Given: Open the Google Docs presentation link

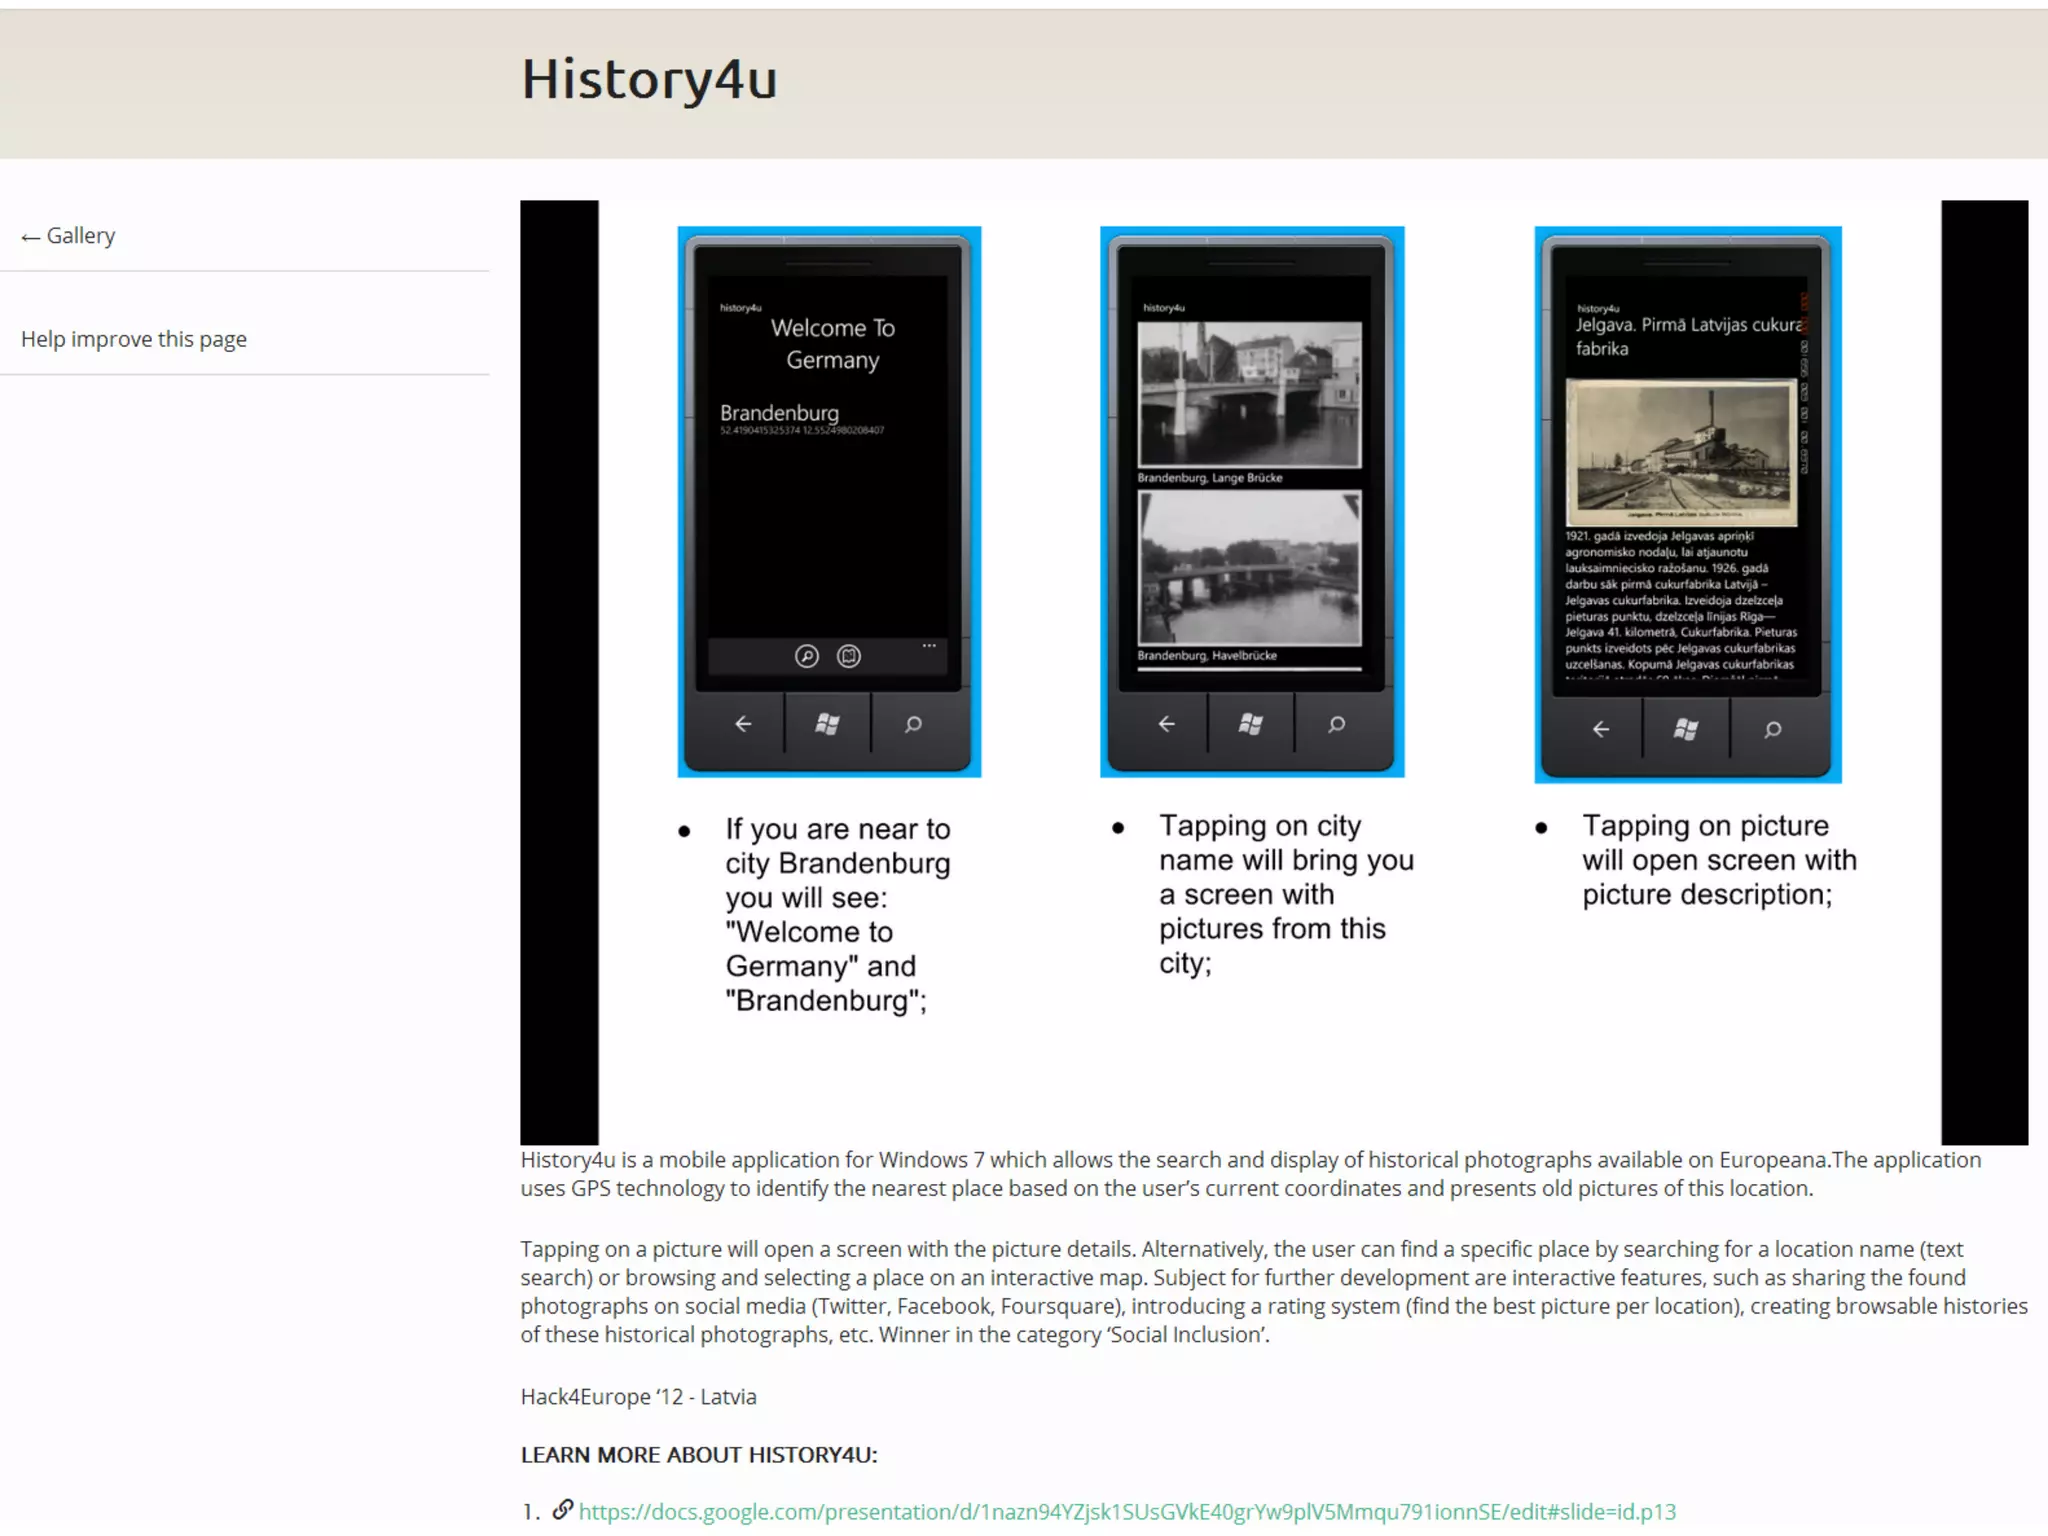Looking at the screenshot, I should click(1127, 1511).
